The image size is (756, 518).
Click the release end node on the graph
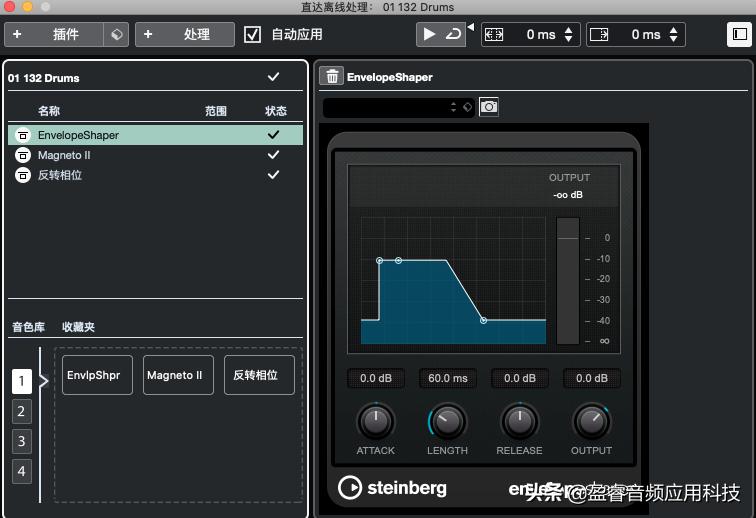click(484, 320)
